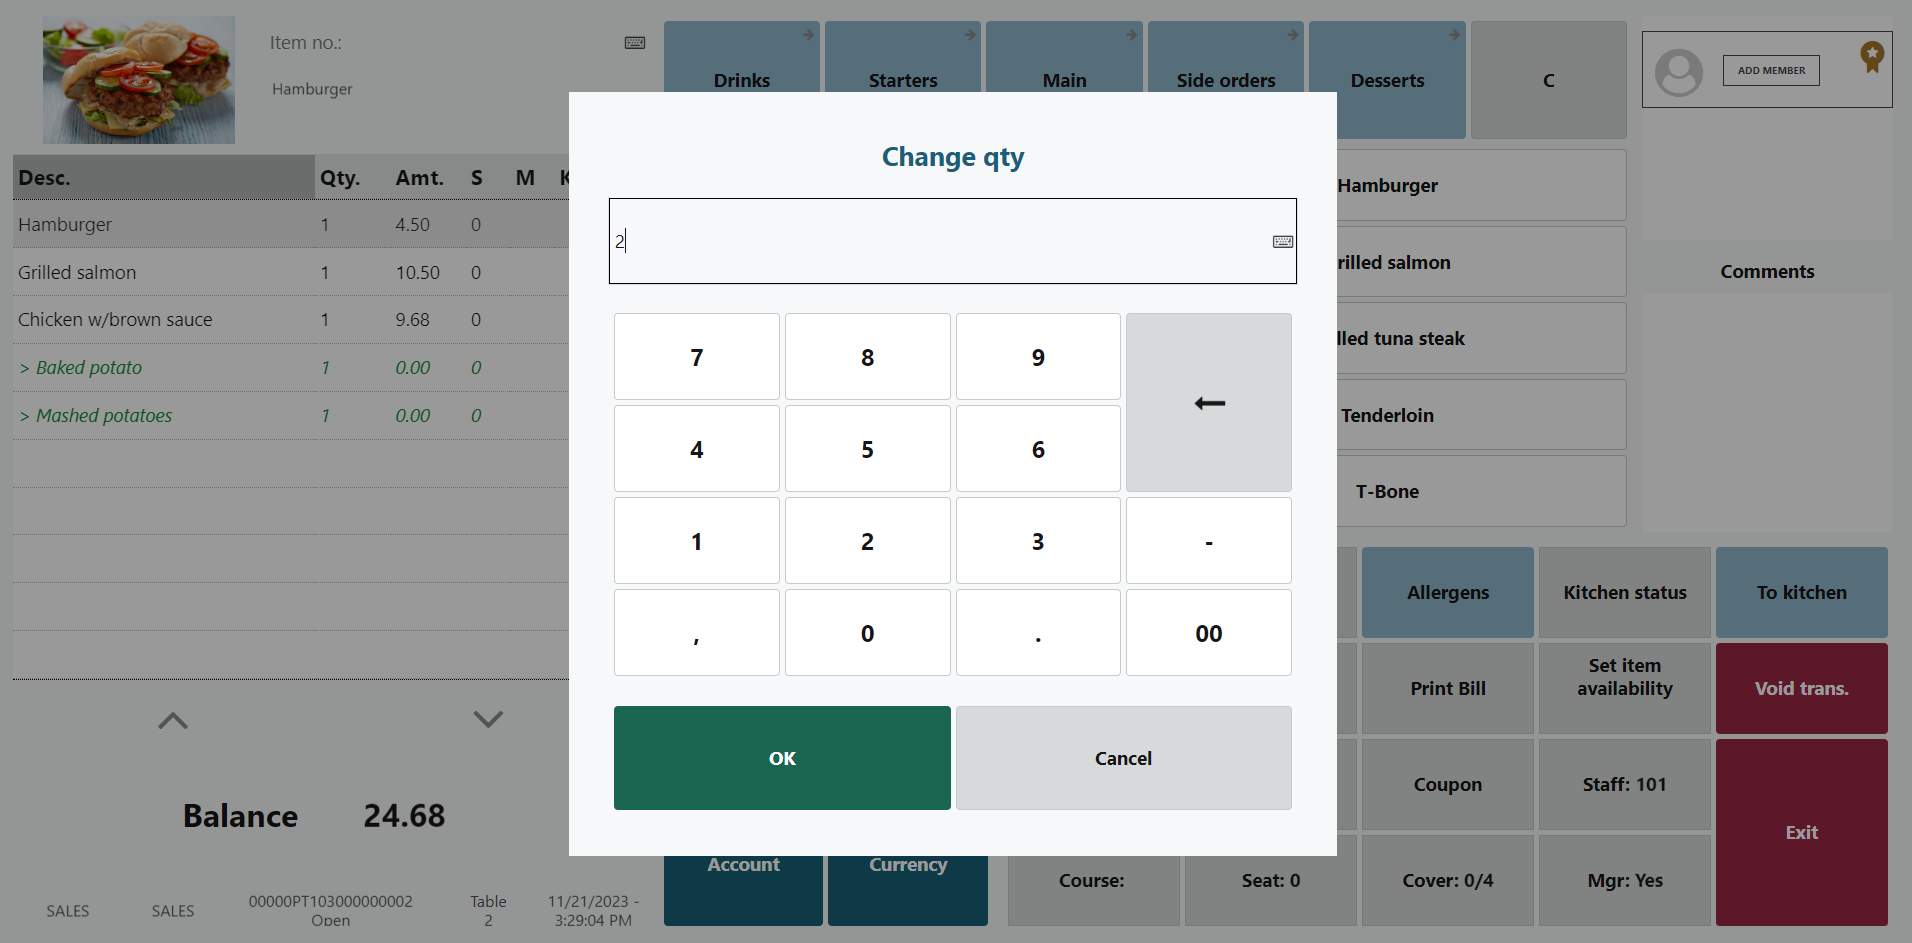This screenshot has width=1912, height=943.
Task: Tap numpad key 4
Action: pyautogui.click(x=697, y=449)
